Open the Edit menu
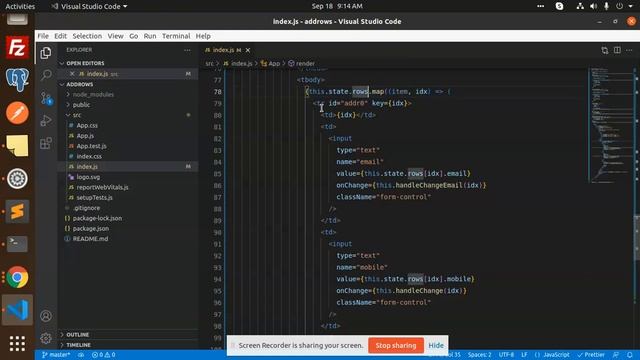Screen dimensions: 640x360 (x=60, y=36)
